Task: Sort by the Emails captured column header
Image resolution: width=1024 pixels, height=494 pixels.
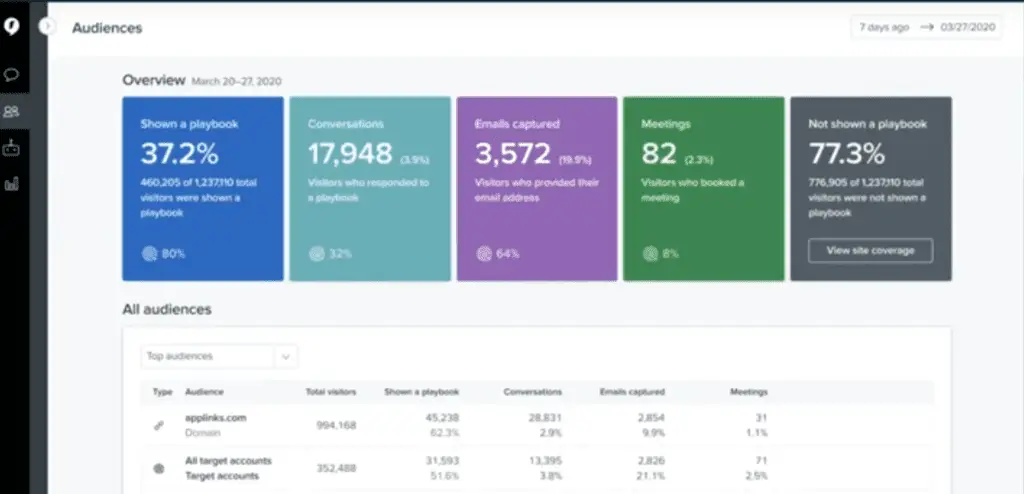Action: (x=632, y=392)
